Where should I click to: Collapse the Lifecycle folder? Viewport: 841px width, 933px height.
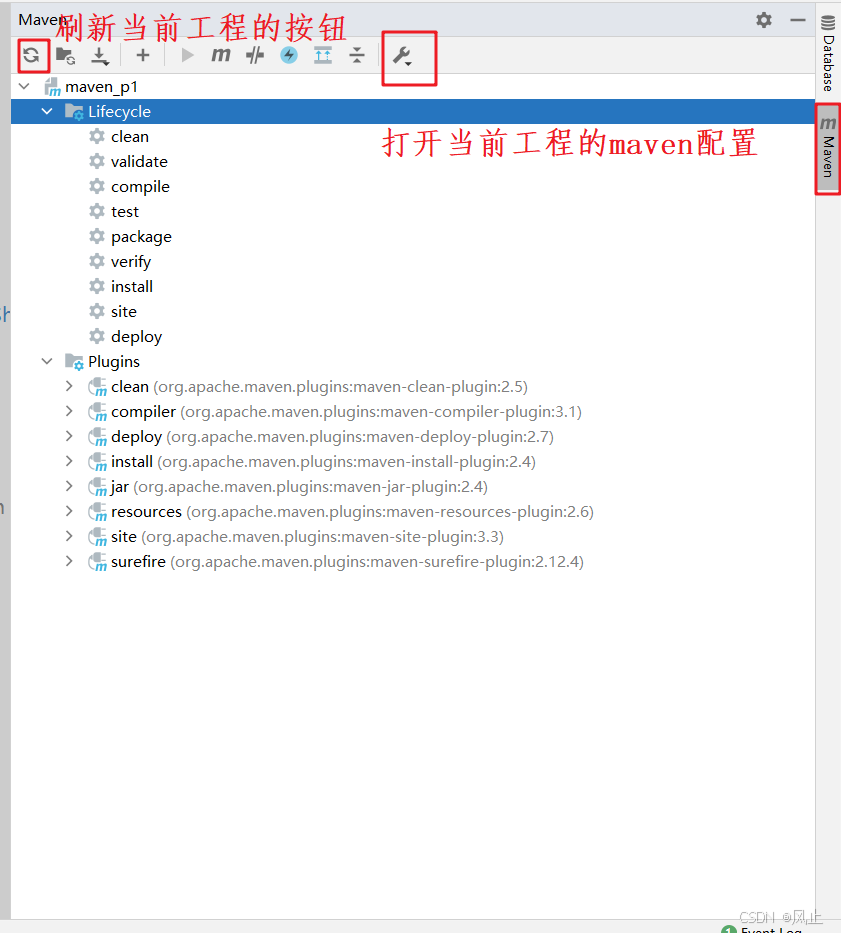pos(47,111)
